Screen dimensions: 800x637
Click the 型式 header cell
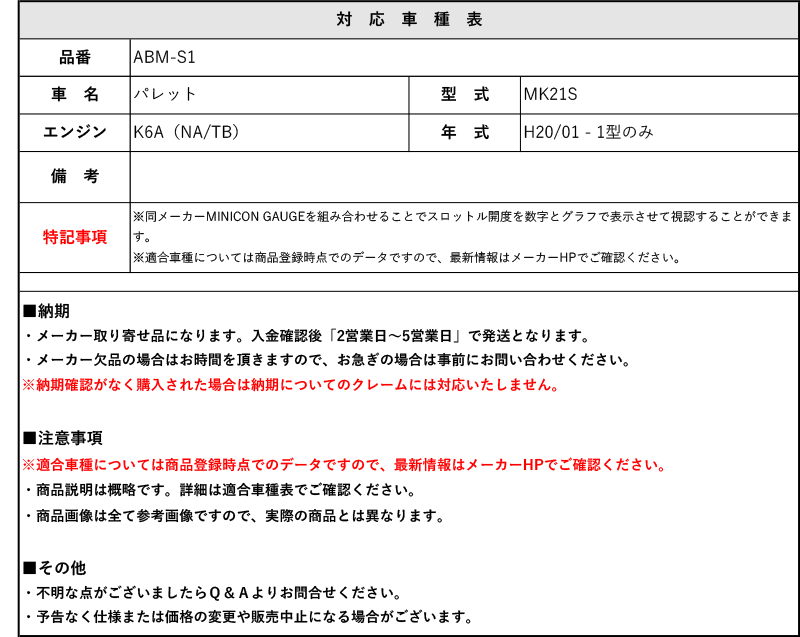point(465,95)
